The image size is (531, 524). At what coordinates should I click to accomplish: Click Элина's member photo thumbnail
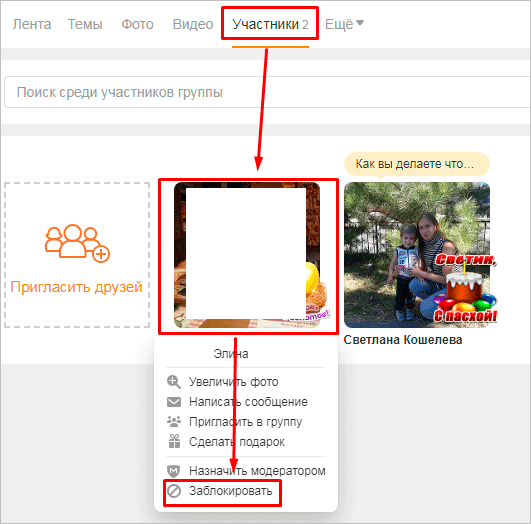coord(247,255)
